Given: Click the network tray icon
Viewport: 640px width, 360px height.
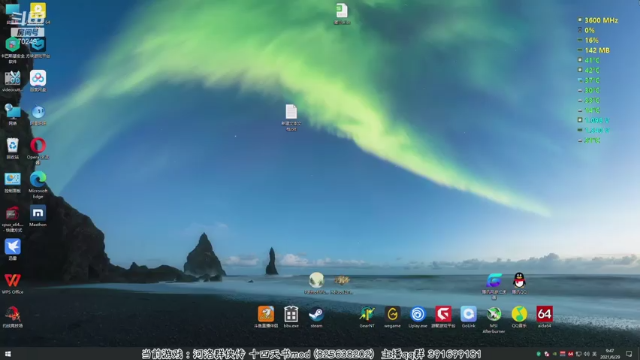Looking at the screenshot, I should click(578, 353).
